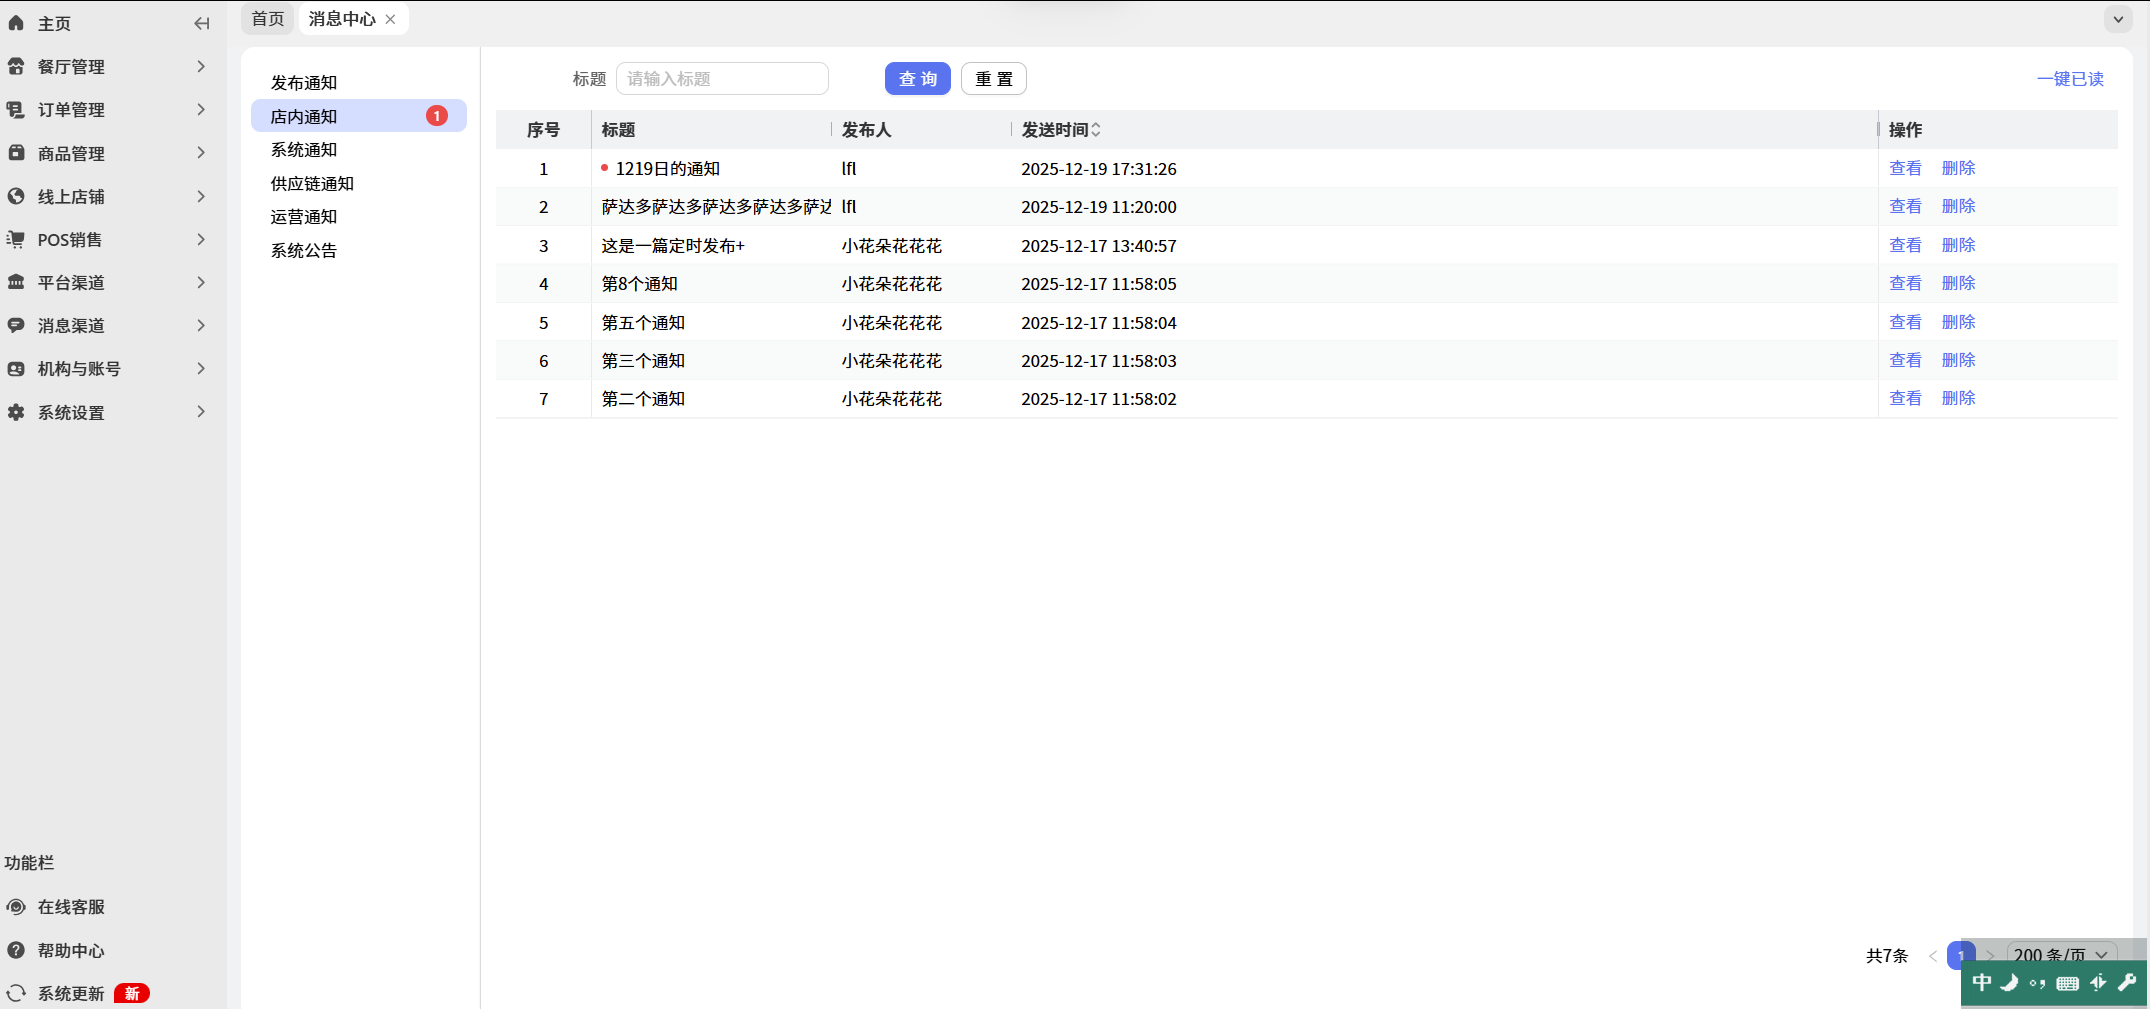Expand the POS销售 menu chevron
Screen dimensions: 2150x1009
click(x=201, y=239)
